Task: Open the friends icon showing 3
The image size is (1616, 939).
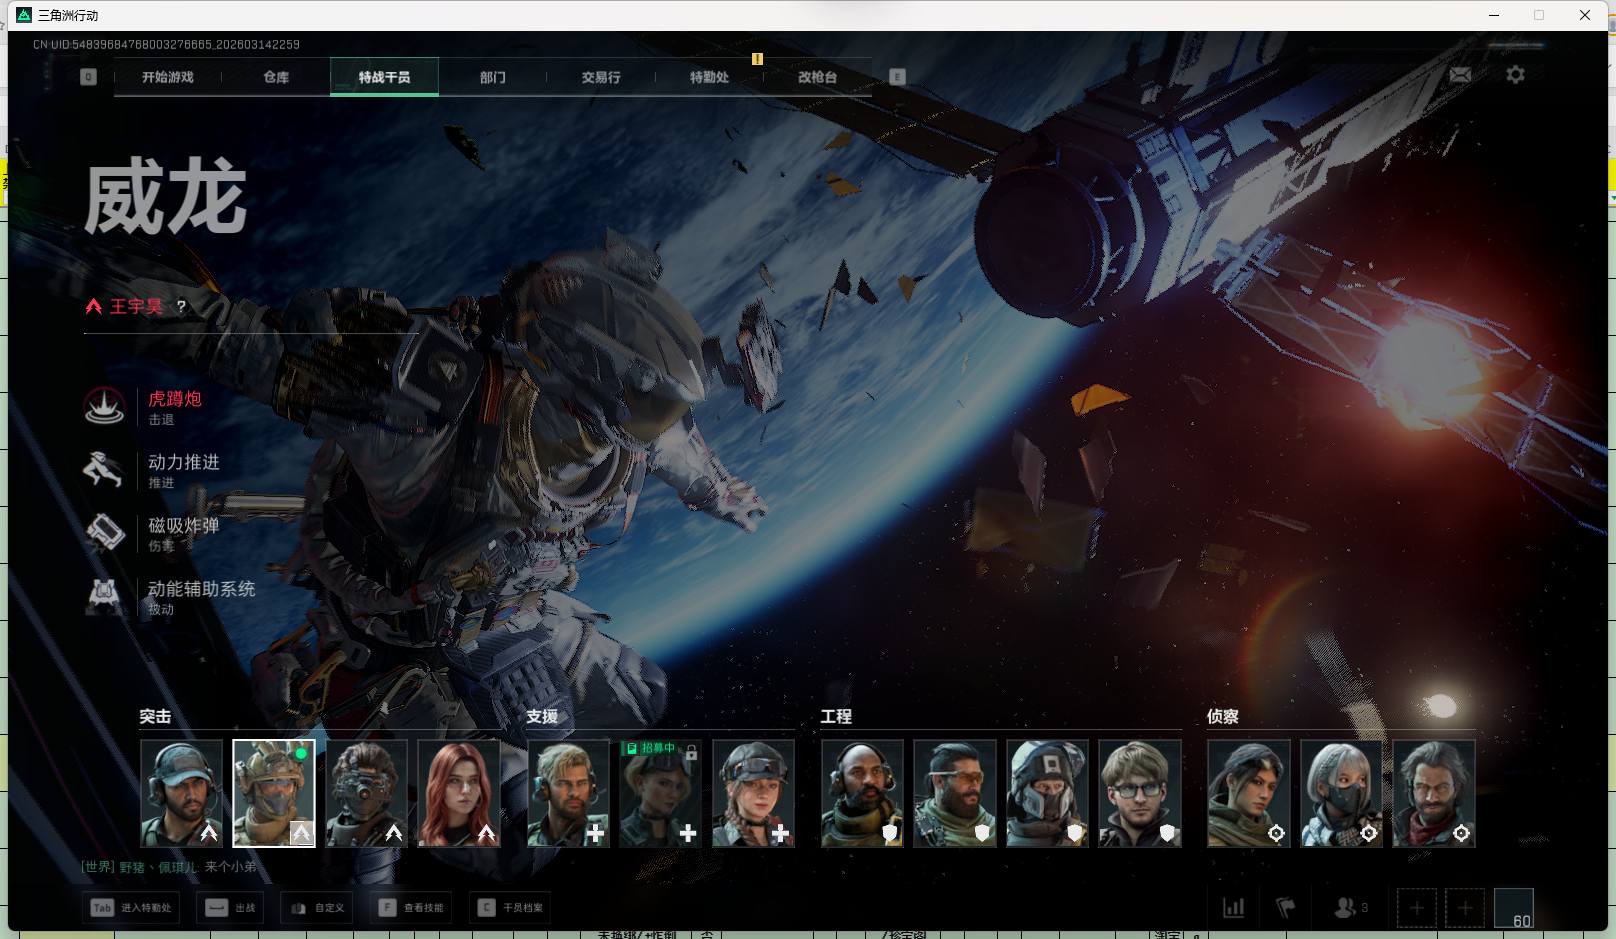Action: (1350, 908)
